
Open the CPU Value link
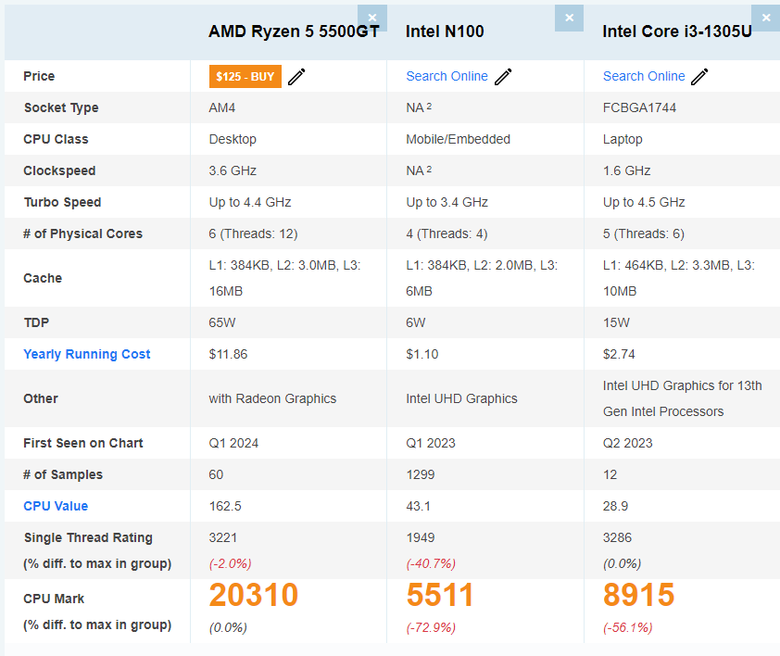pyautogui.click(x=56, y=506)
